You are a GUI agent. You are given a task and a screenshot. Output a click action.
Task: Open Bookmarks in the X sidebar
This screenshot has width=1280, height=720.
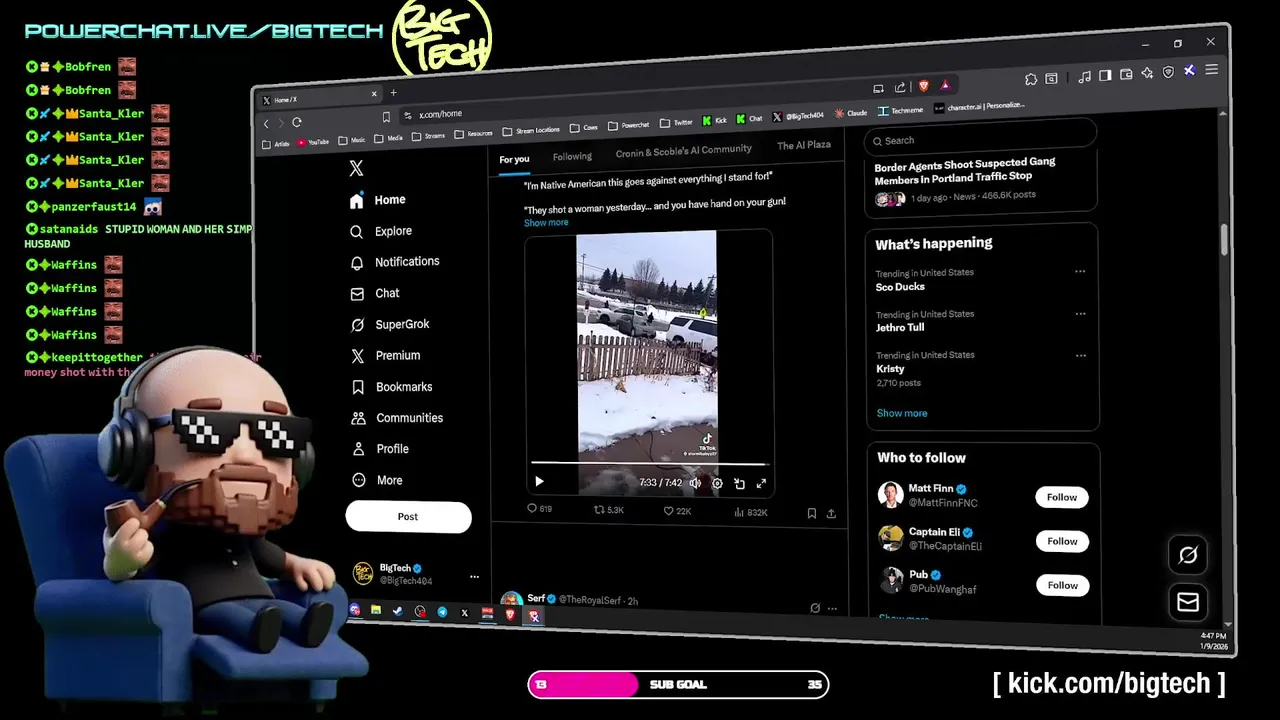point(392,386)
